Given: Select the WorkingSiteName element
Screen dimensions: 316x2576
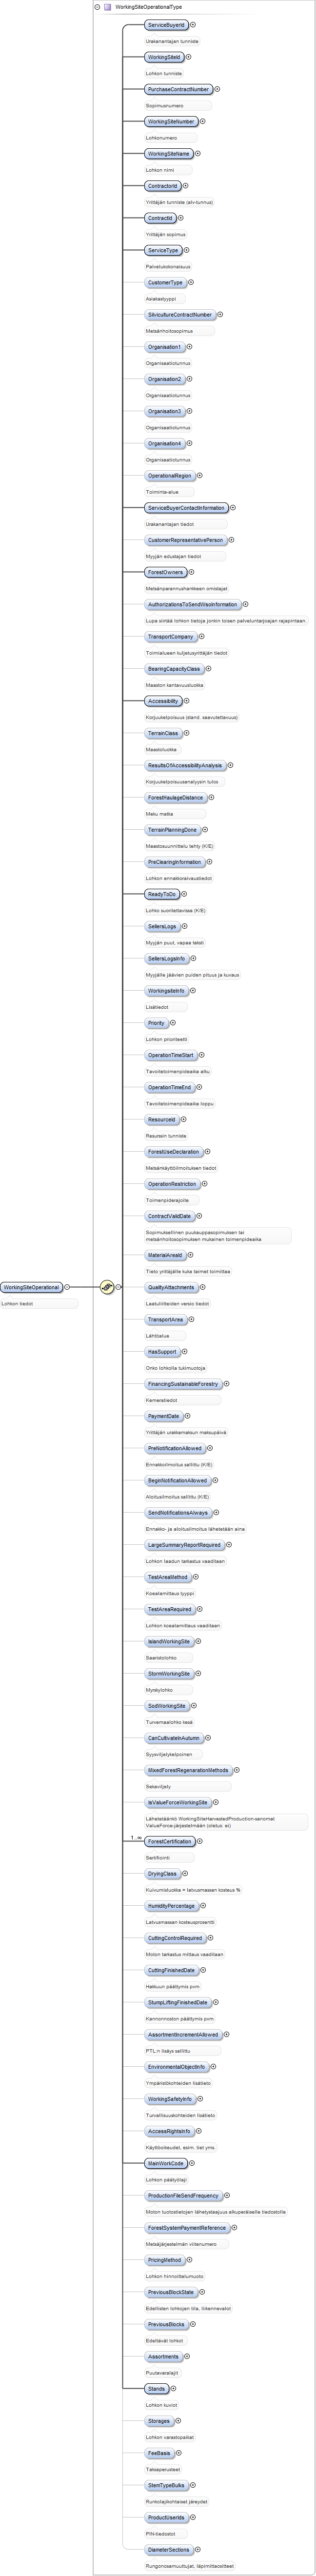Looking at the screenshot, I should click(168, 154).
